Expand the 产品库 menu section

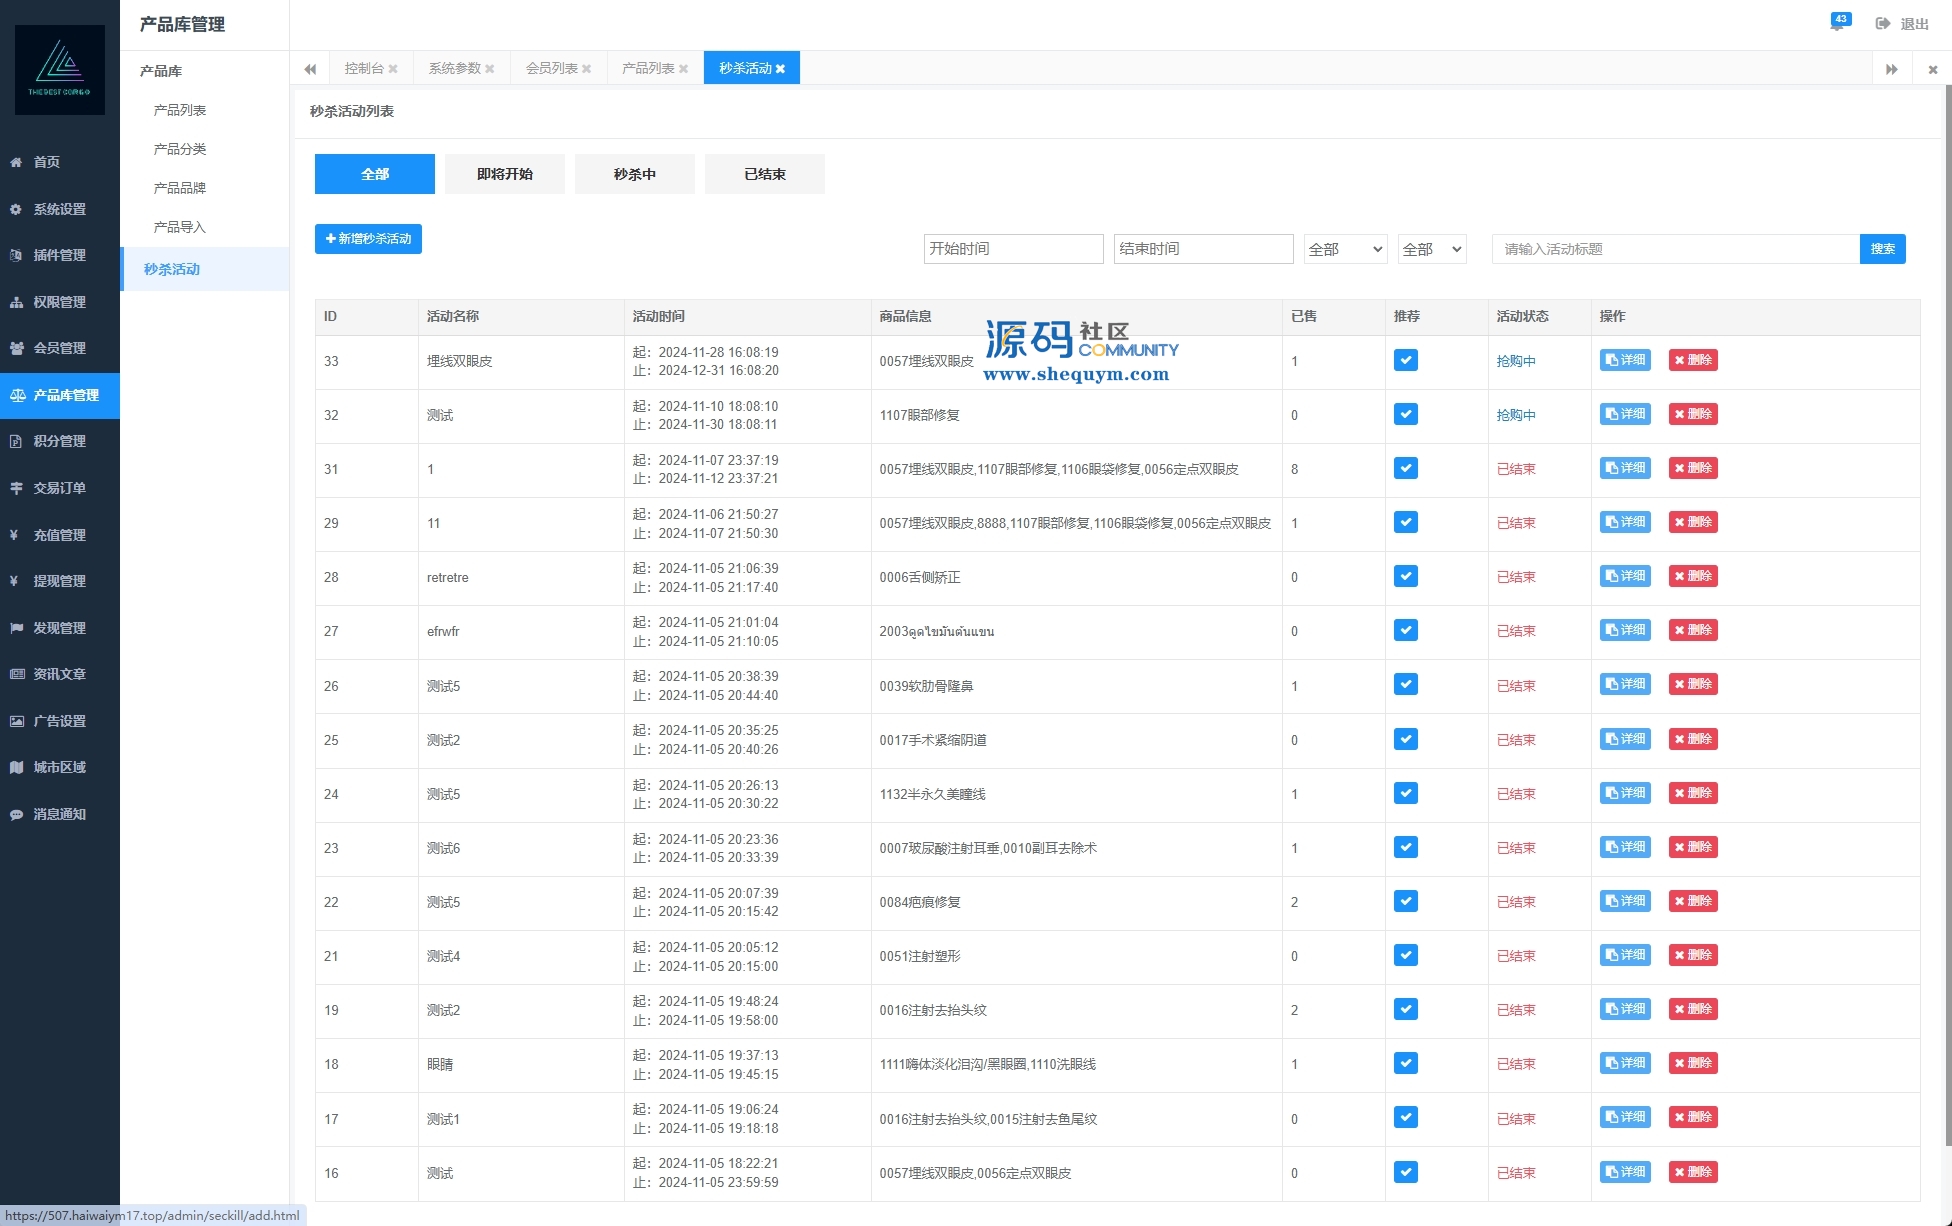(161, 71)
